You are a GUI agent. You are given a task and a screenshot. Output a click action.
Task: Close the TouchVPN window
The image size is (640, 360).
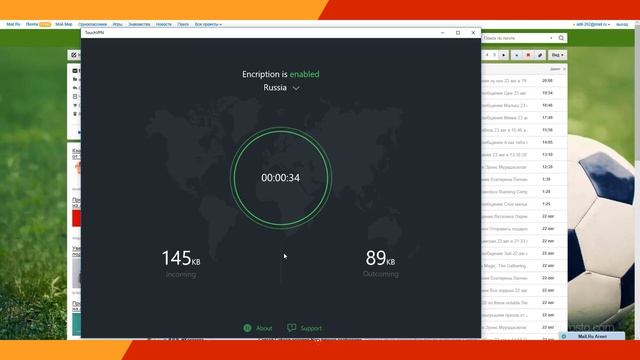point(473,33)
